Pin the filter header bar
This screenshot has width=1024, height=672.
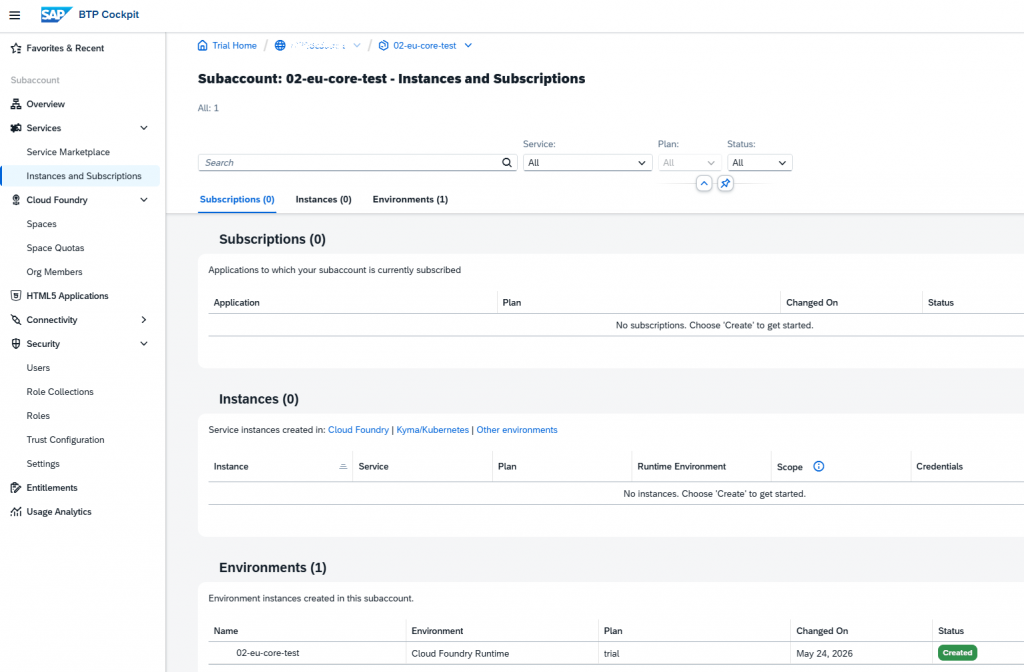tap(725, 184)
